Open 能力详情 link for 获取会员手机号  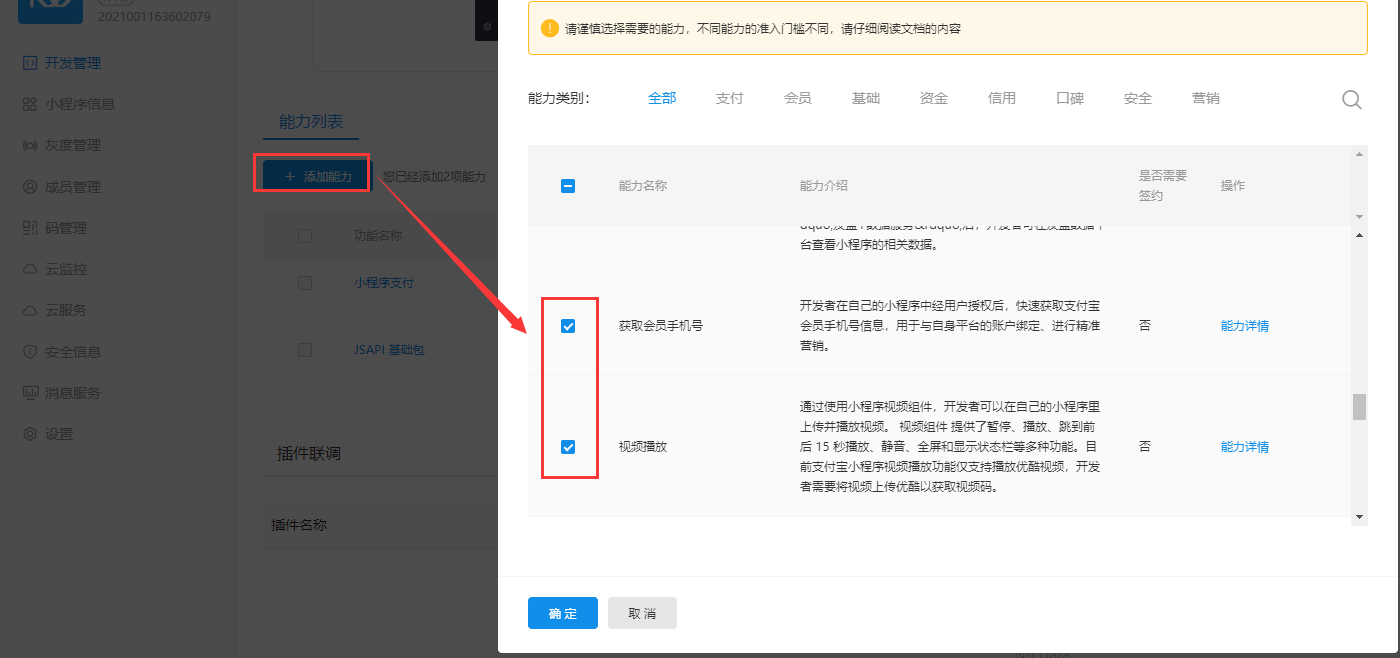click(1244, 326)
